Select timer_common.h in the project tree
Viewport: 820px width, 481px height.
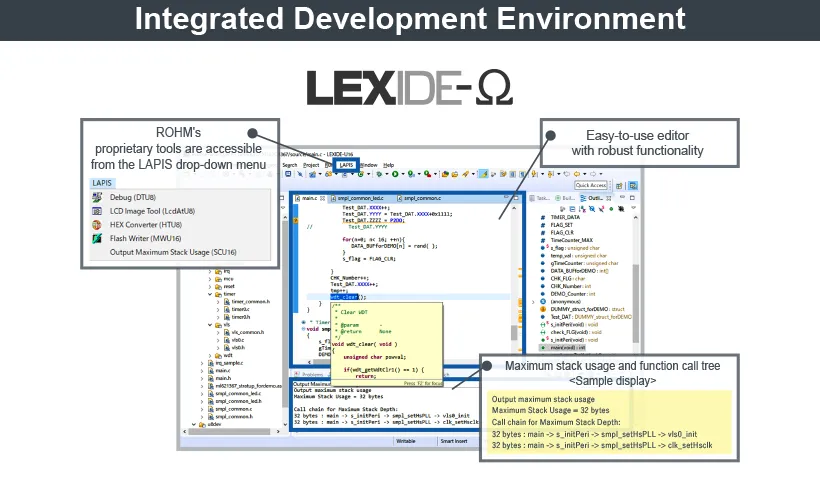pyautogui.click(x=250, y=302)
